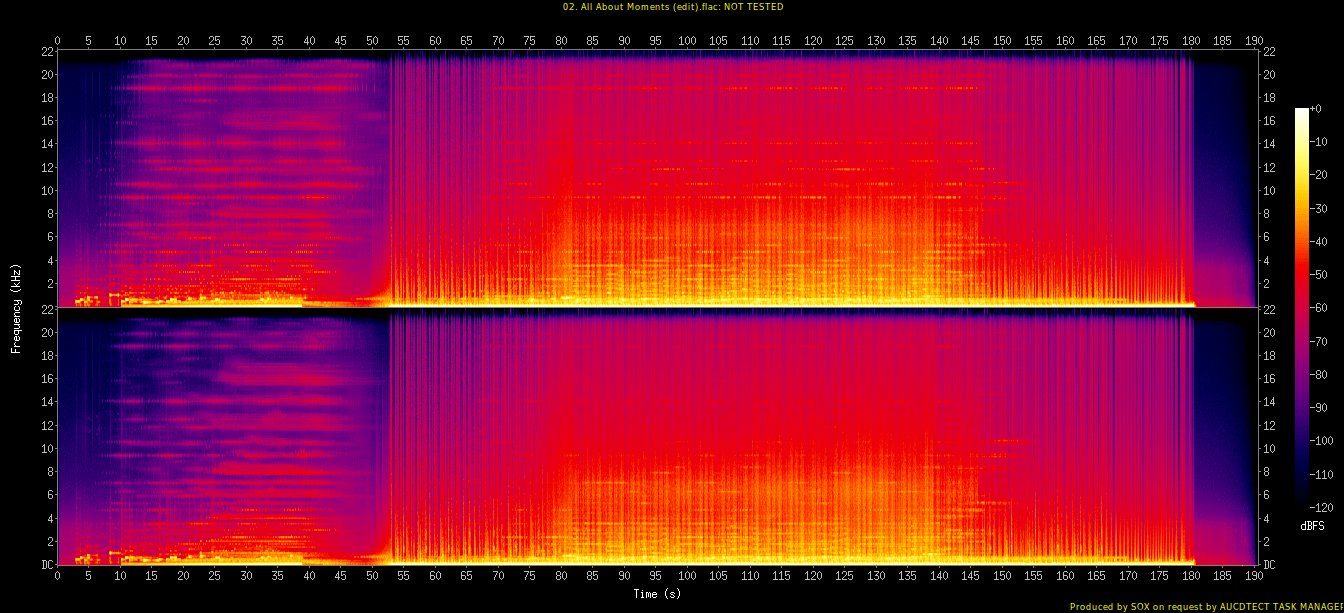
Task: Click the 14 kHz label left of lower channel
Action: pos(46,403)
